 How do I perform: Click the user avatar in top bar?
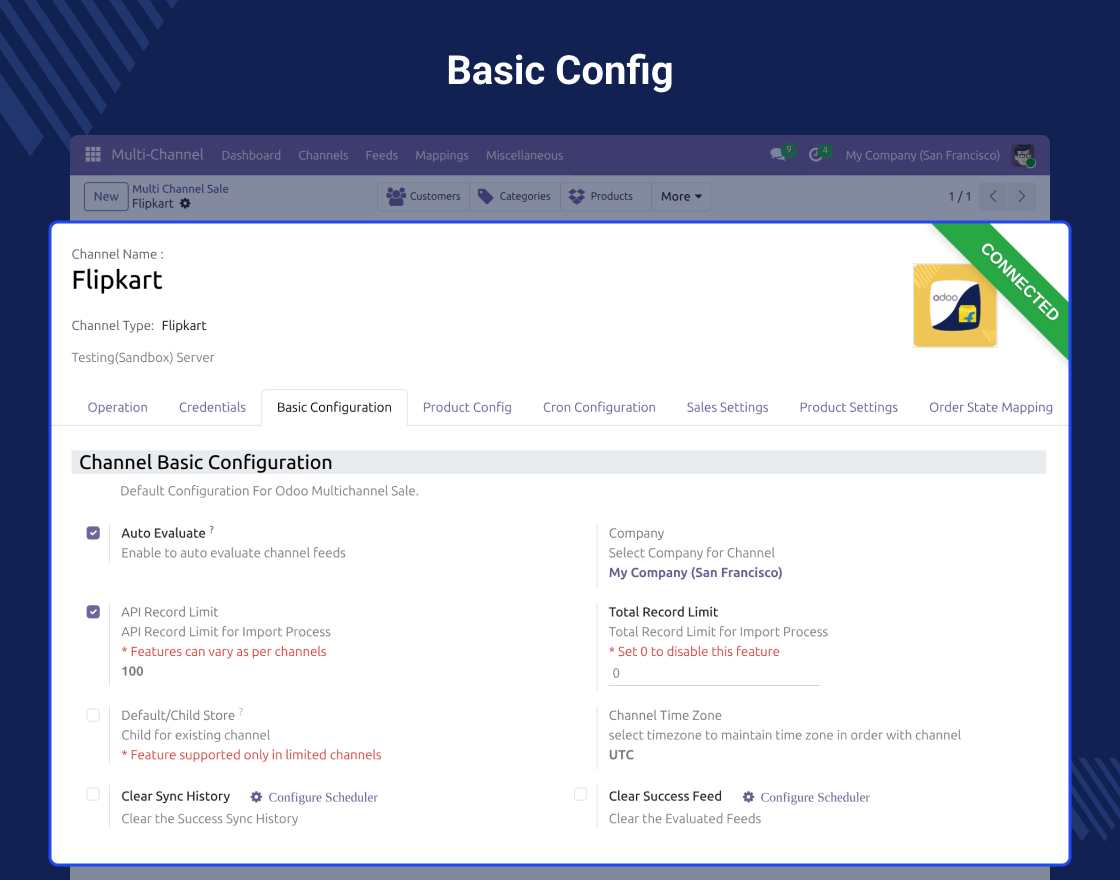(1023, 155)
